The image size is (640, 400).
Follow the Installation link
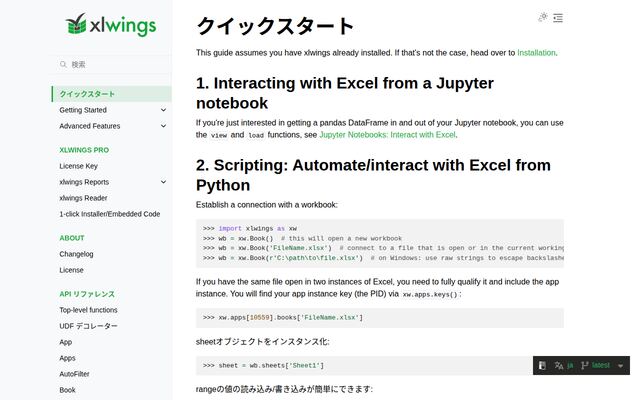536,53
